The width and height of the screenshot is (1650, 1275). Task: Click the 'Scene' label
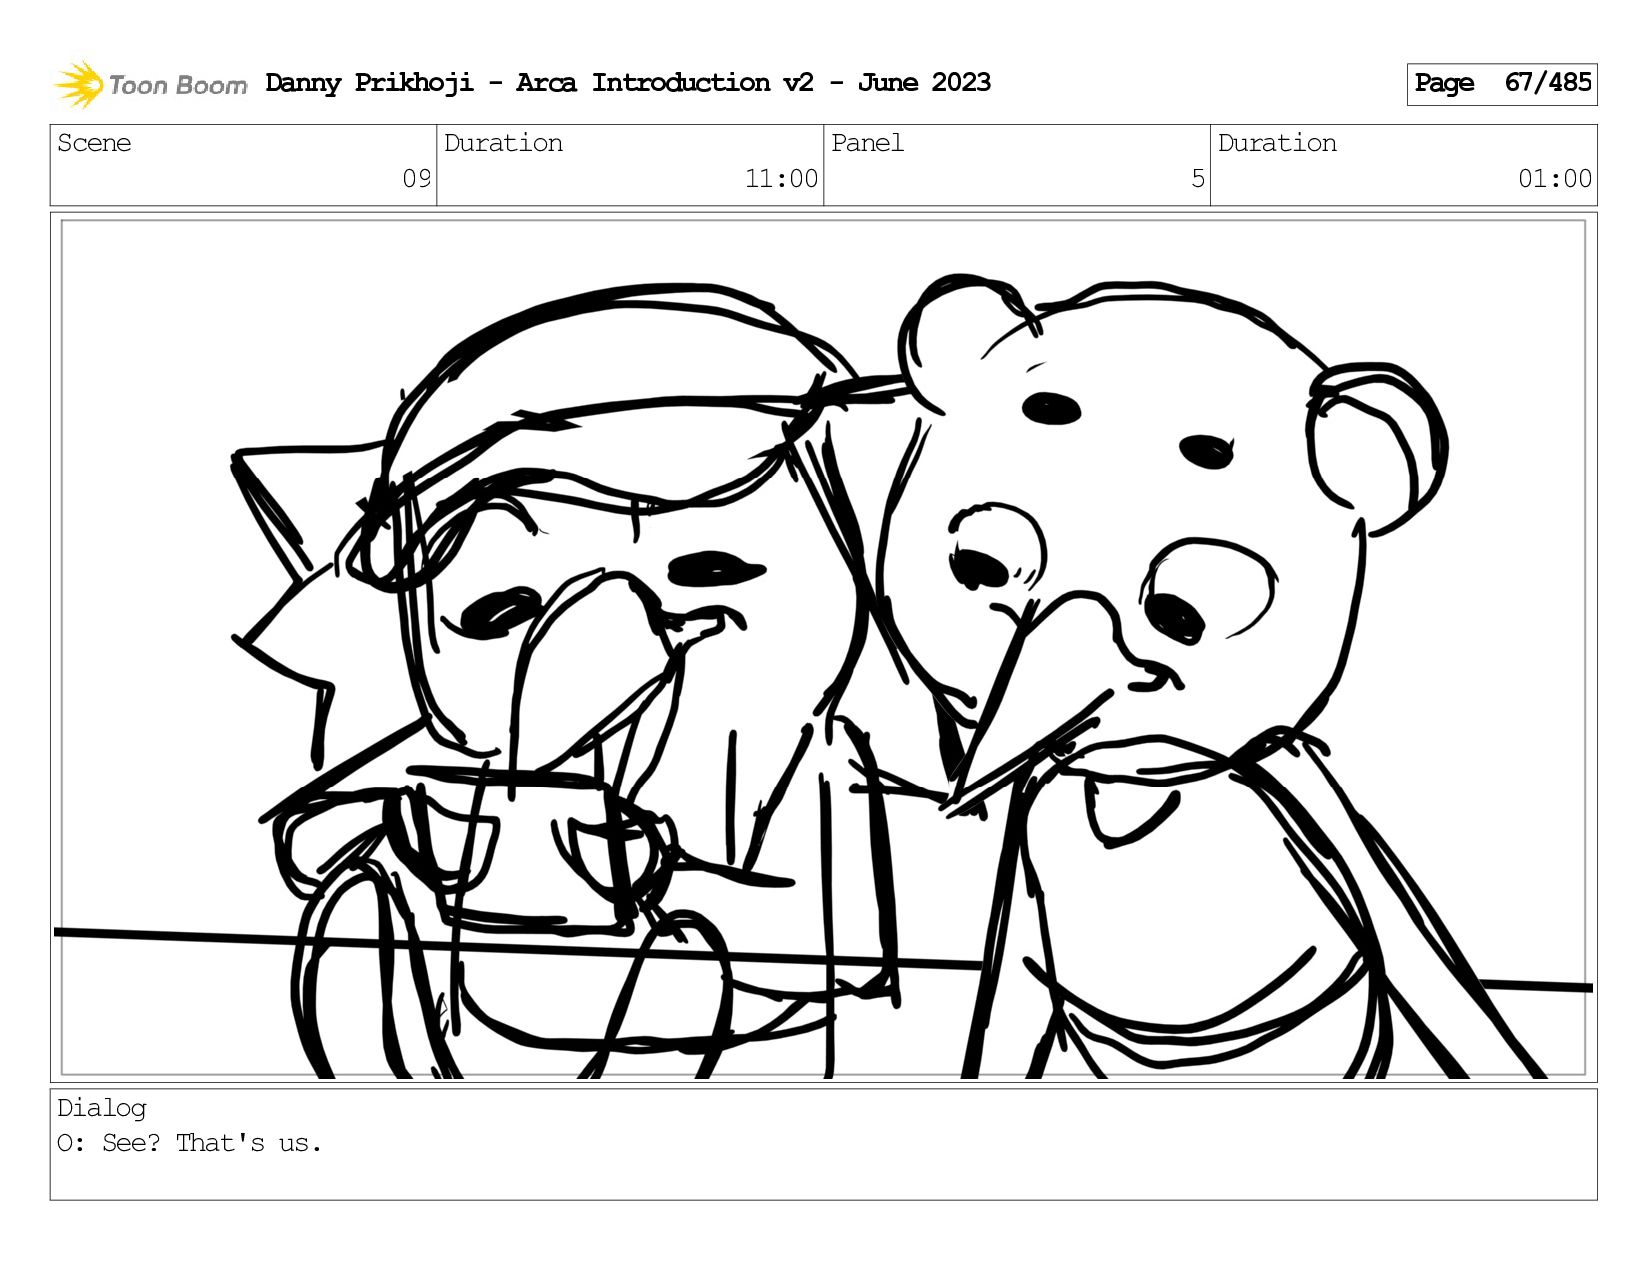(x=94, y=143)
